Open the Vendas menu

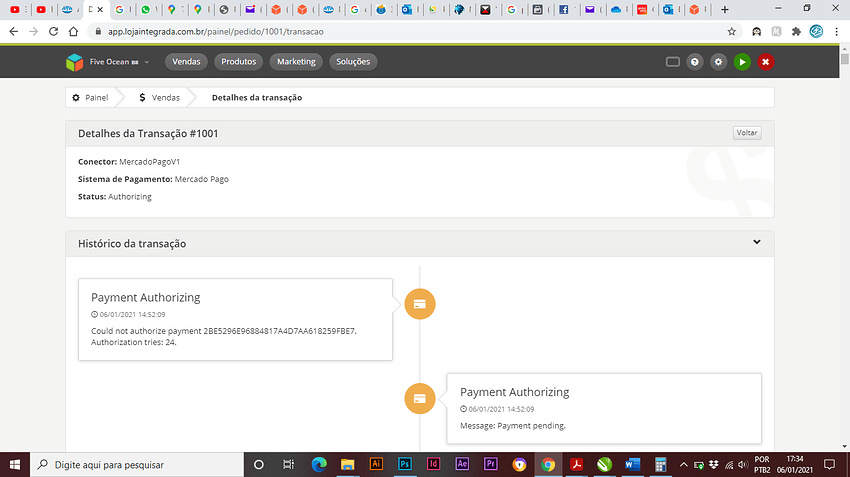pyautogui.click(x=186, y=62)
